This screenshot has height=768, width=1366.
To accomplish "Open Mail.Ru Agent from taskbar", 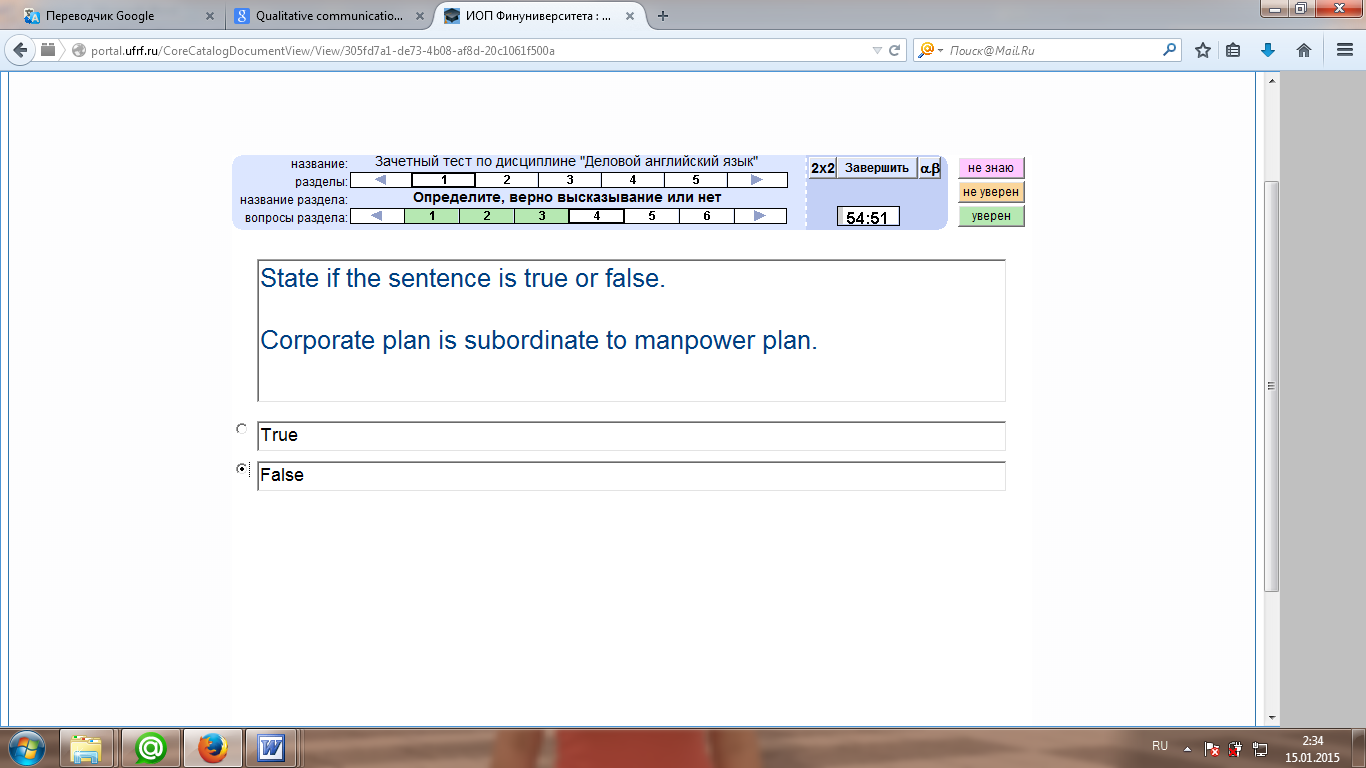I will (x=151, y=748).
